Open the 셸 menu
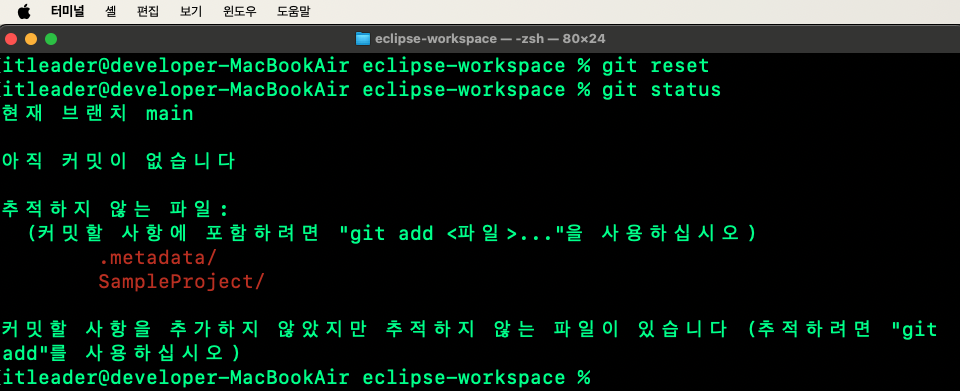The height and width of the screenshot is (391, 960). point(110,11)
